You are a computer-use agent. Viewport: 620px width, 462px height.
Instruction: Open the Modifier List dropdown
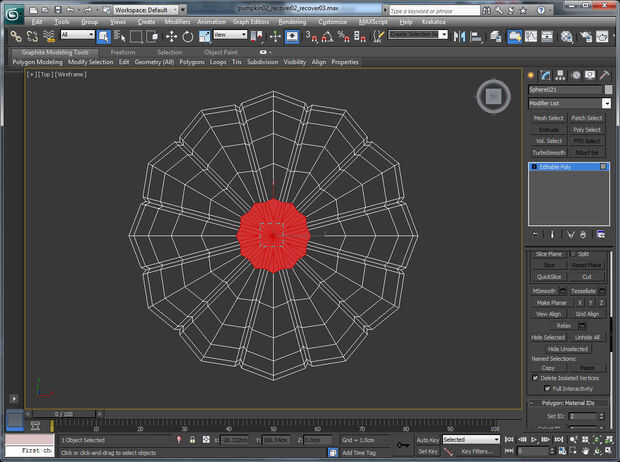click(606, 103)
